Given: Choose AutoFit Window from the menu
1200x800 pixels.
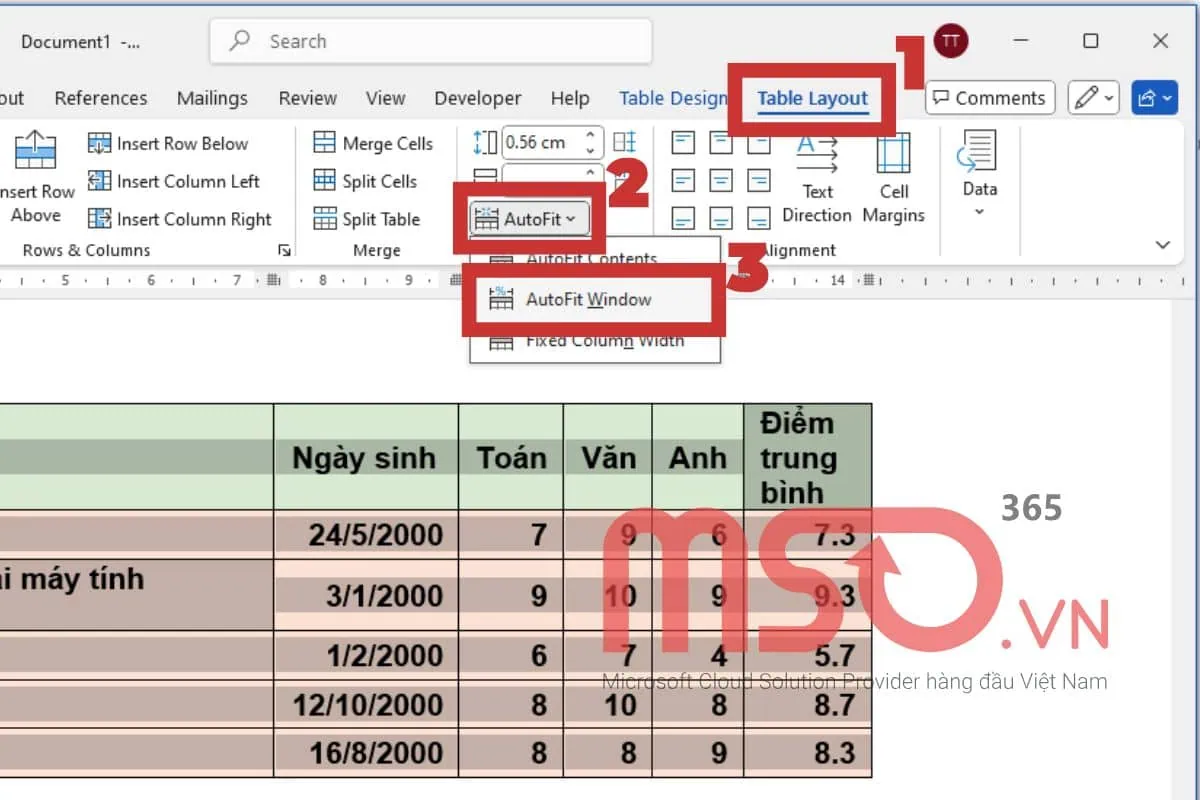Looking at the screenshot, I should click(x=594, y=299).
